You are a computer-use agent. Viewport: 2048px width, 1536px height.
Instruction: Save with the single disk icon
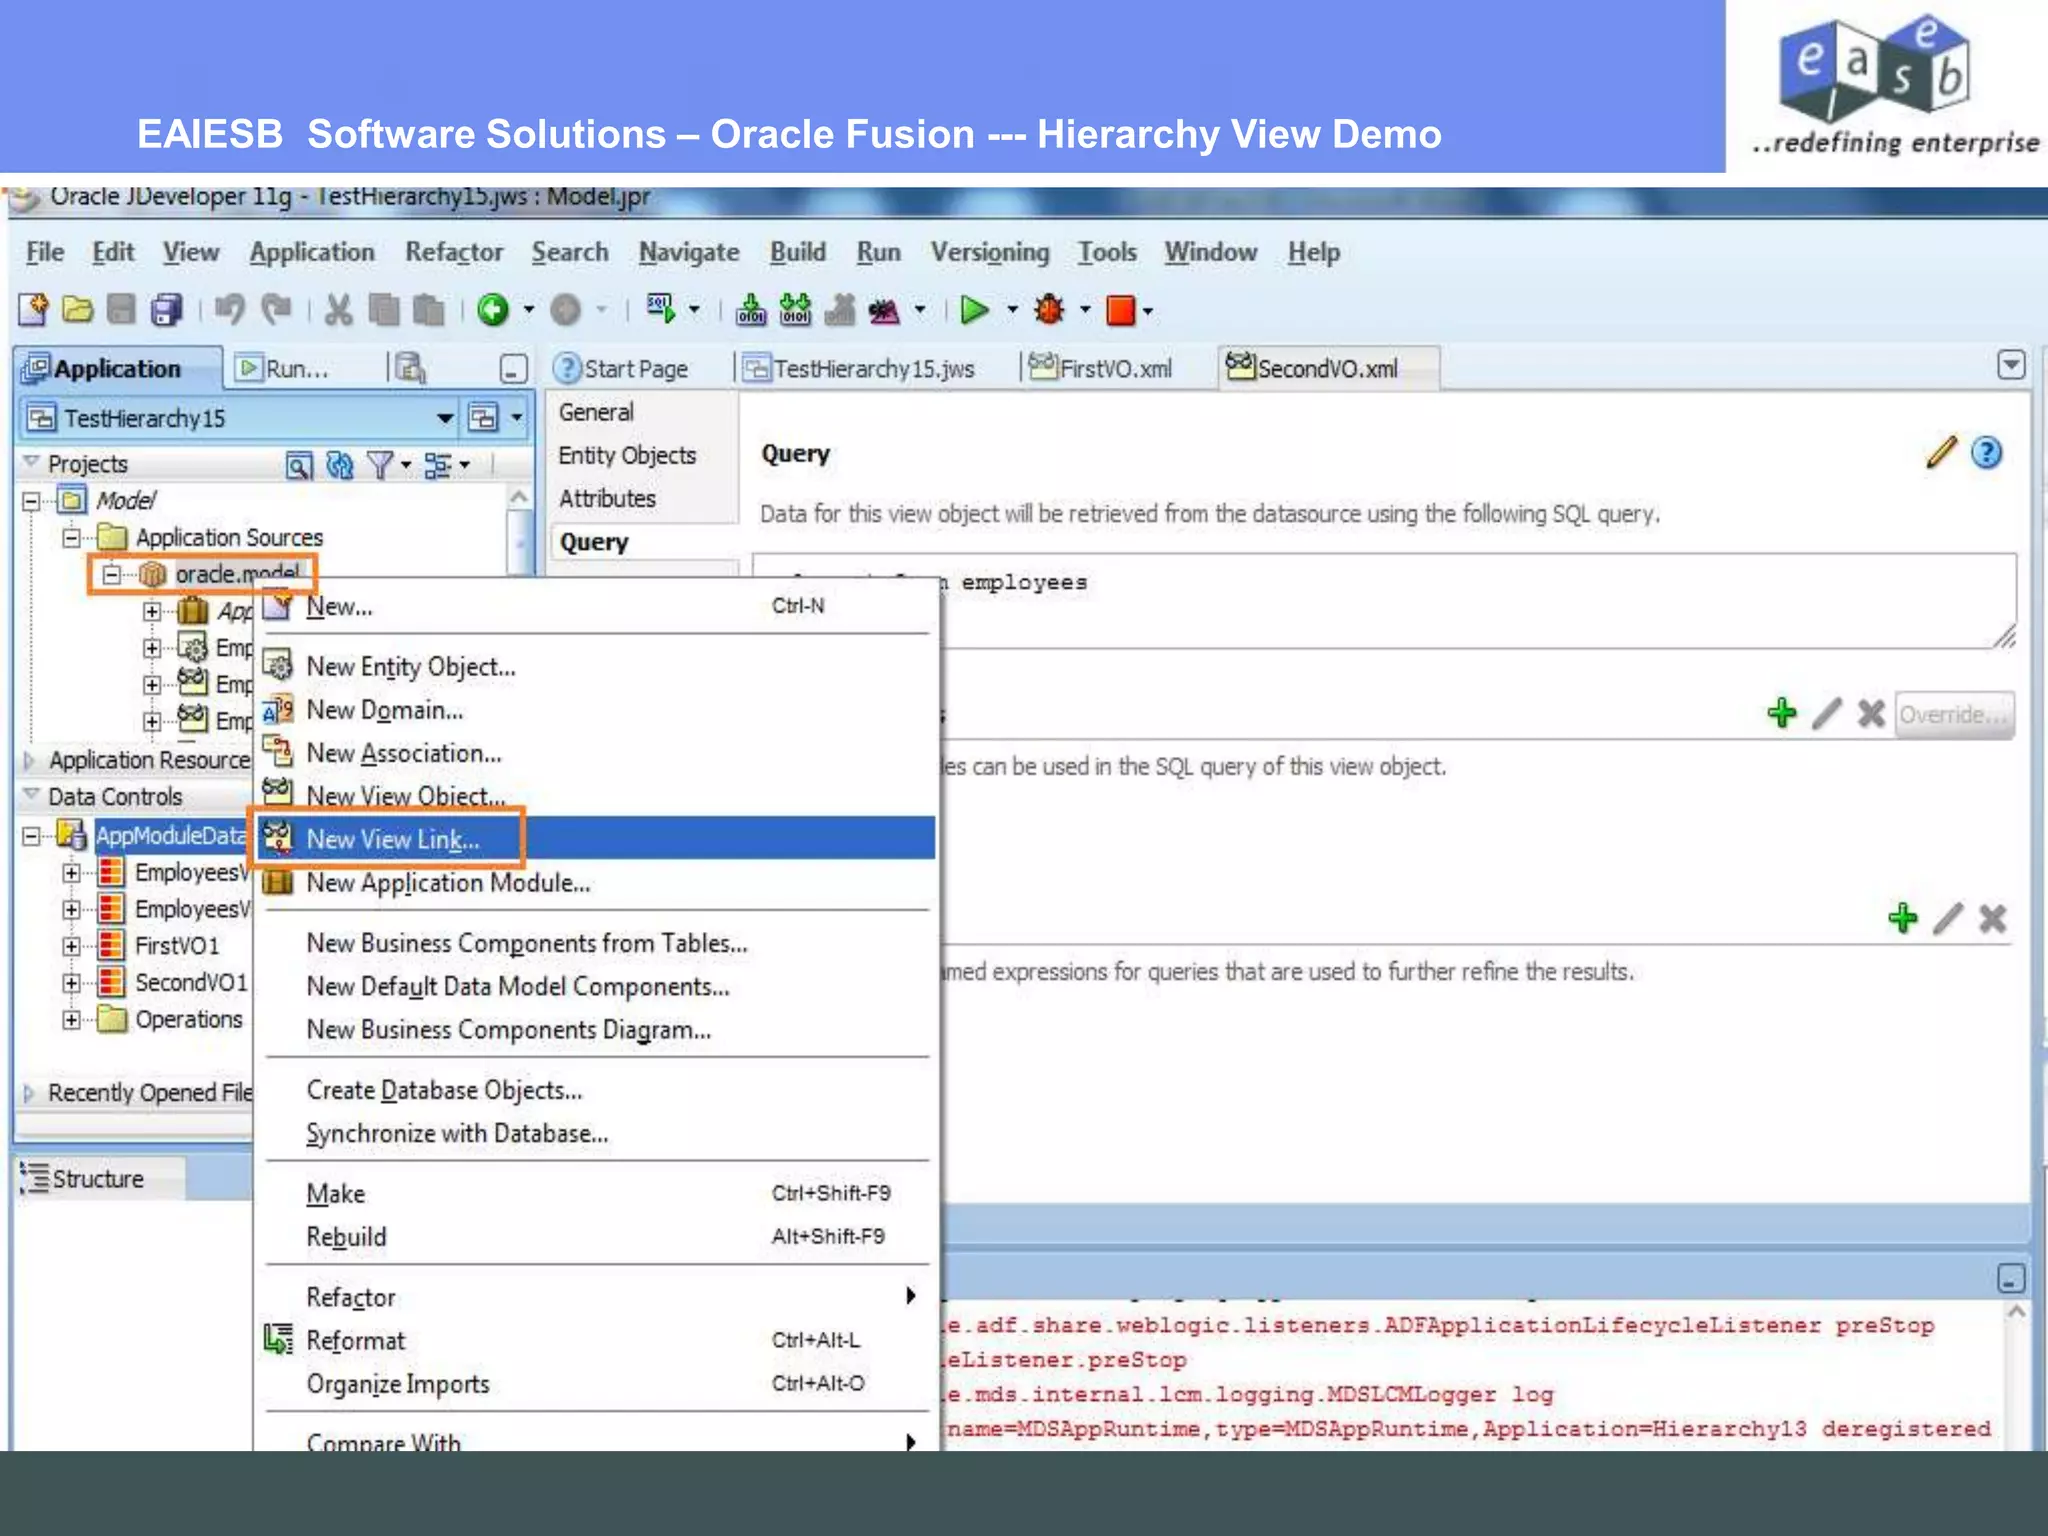tap(121, 310)
